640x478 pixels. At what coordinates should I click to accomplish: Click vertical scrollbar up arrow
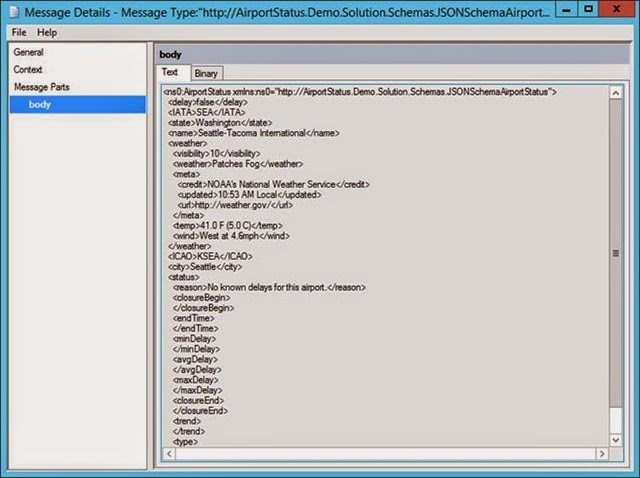point(616,93)
